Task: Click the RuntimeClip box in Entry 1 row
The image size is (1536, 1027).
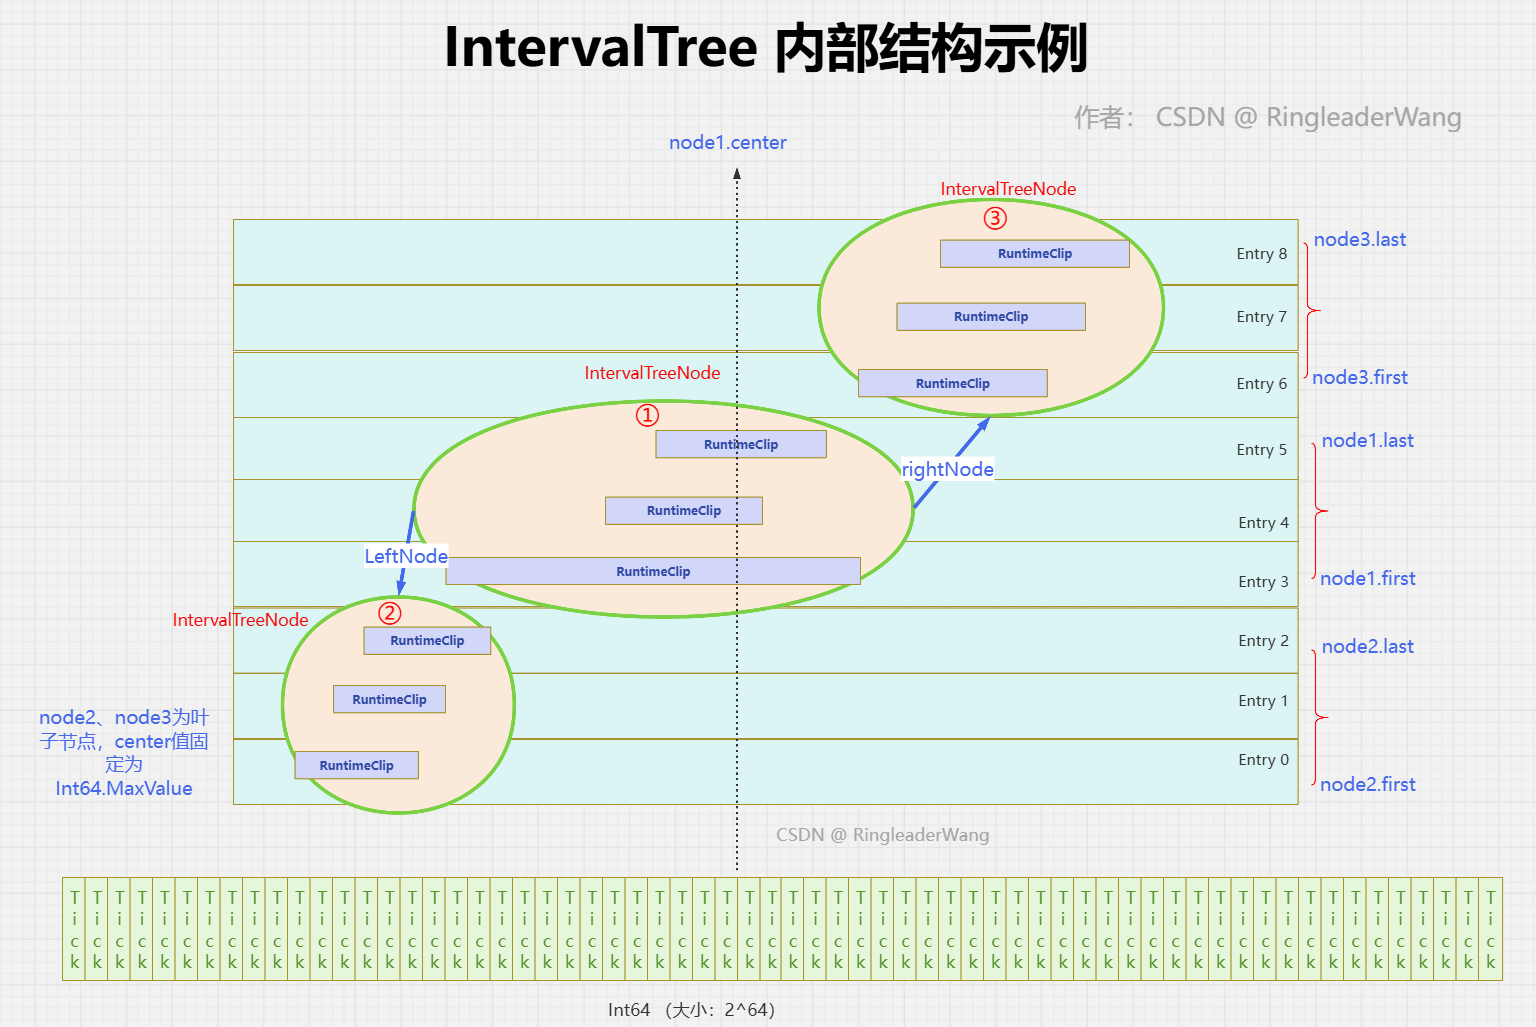Action: (x=389, y=699)
